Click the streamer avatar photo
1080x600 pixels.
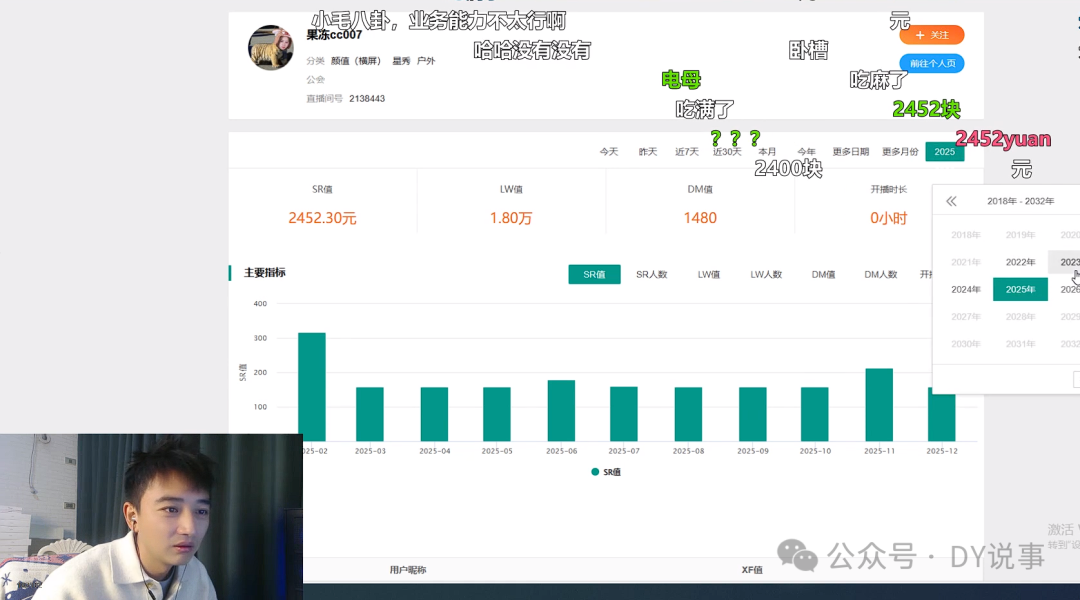pos(271,48)
